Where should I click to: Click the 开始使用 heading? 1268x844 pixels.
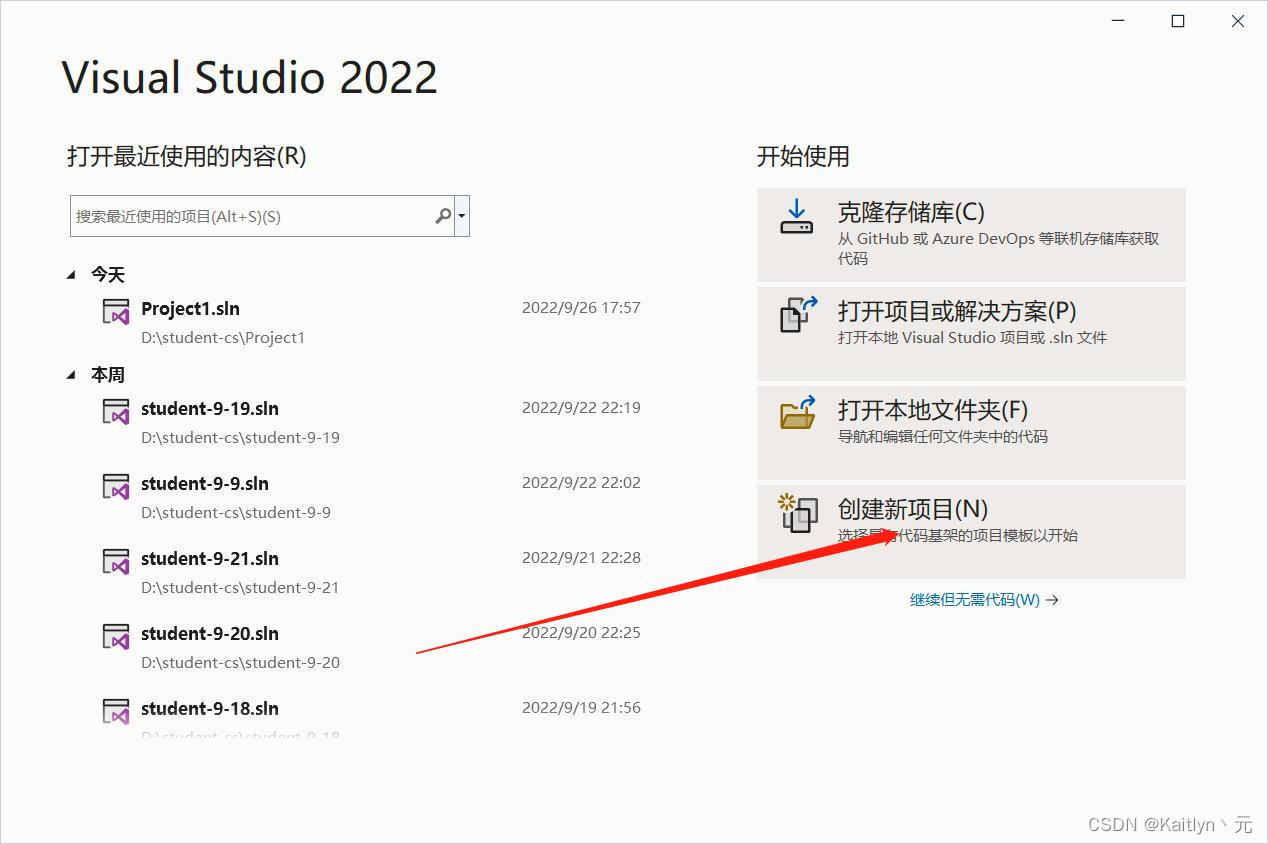tap(803, 156)
